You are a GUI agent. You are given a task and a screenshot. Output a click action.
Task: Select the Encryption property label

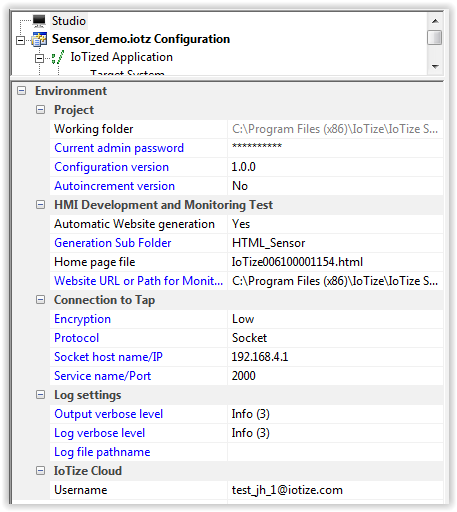pyautogui.click(x=82, y=319)
